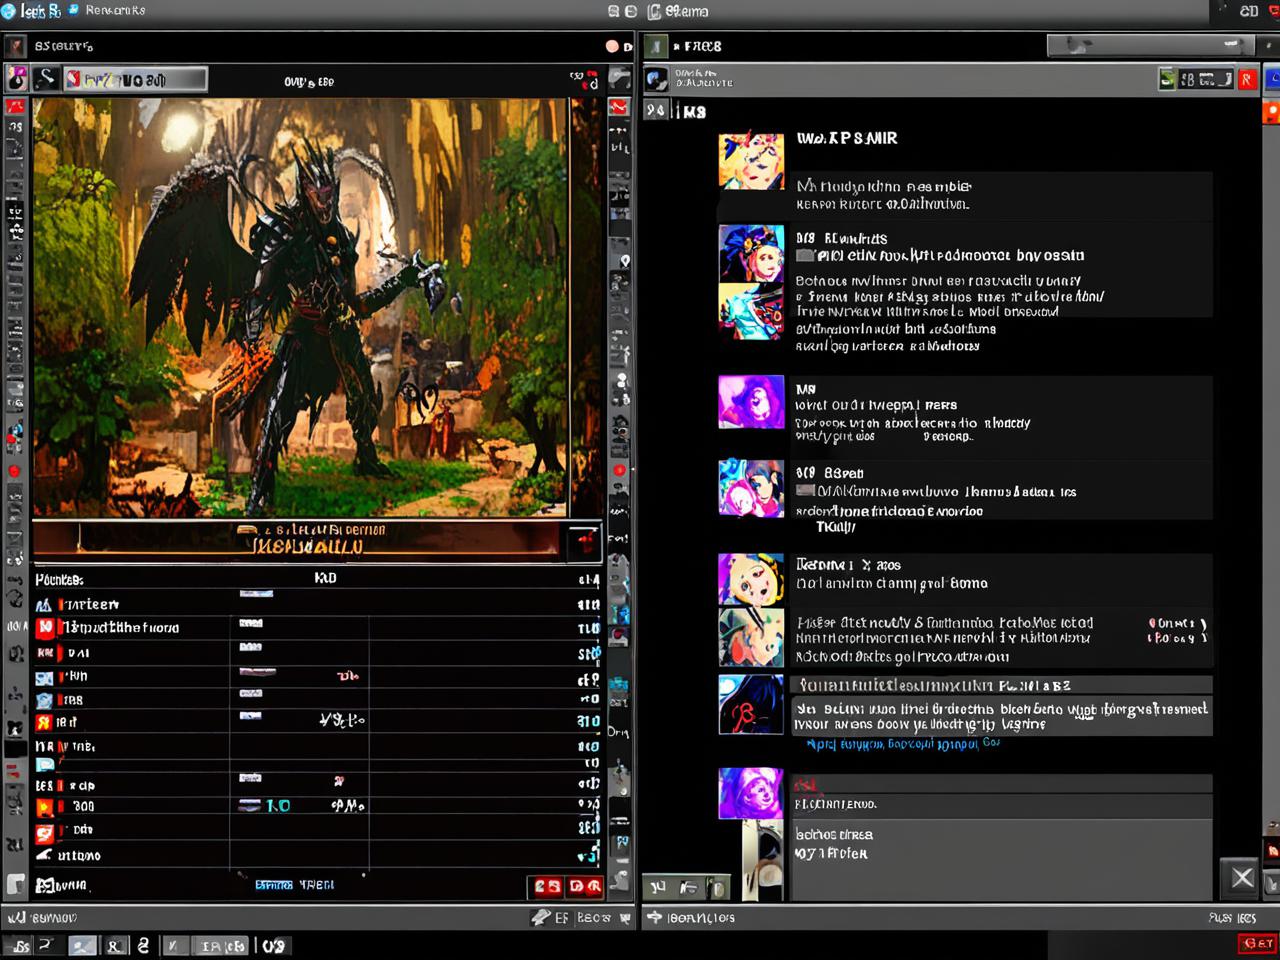Click the globe icon in top left corner
The width and height of the screenshot is (1280, 960).
click(8, 11)
